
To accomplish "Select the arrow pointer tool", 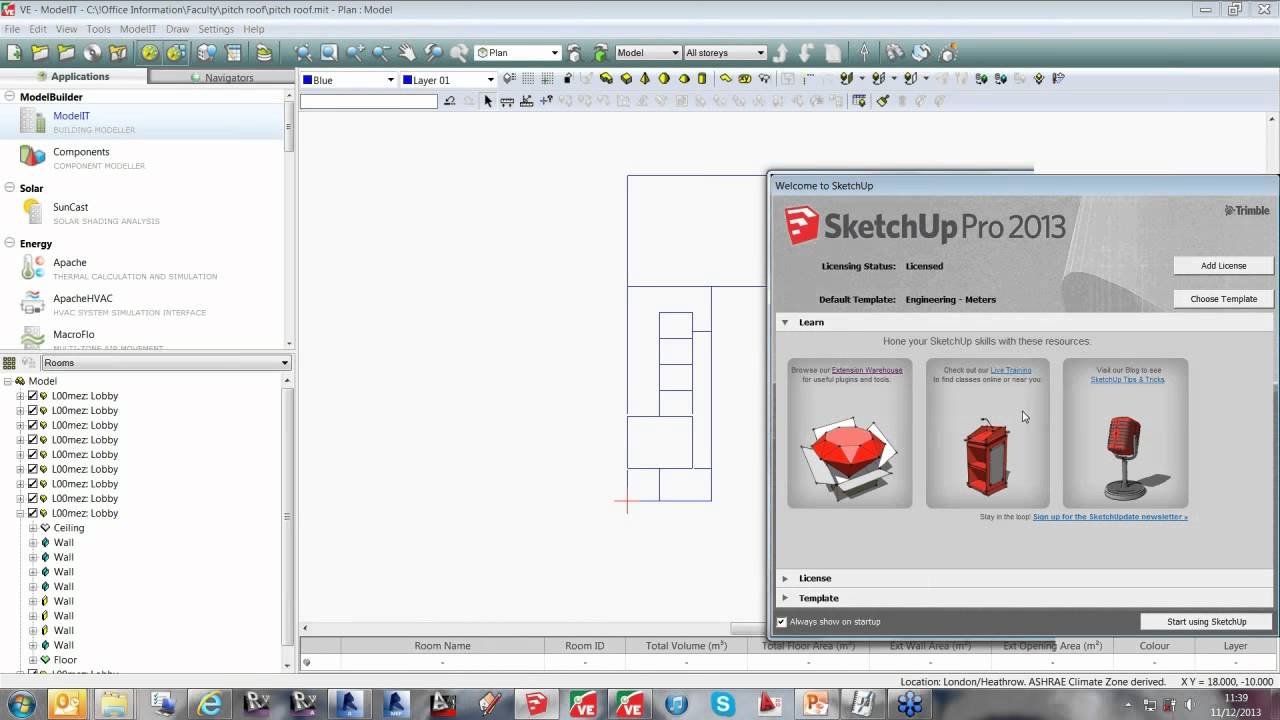I will tap(488, 101).
